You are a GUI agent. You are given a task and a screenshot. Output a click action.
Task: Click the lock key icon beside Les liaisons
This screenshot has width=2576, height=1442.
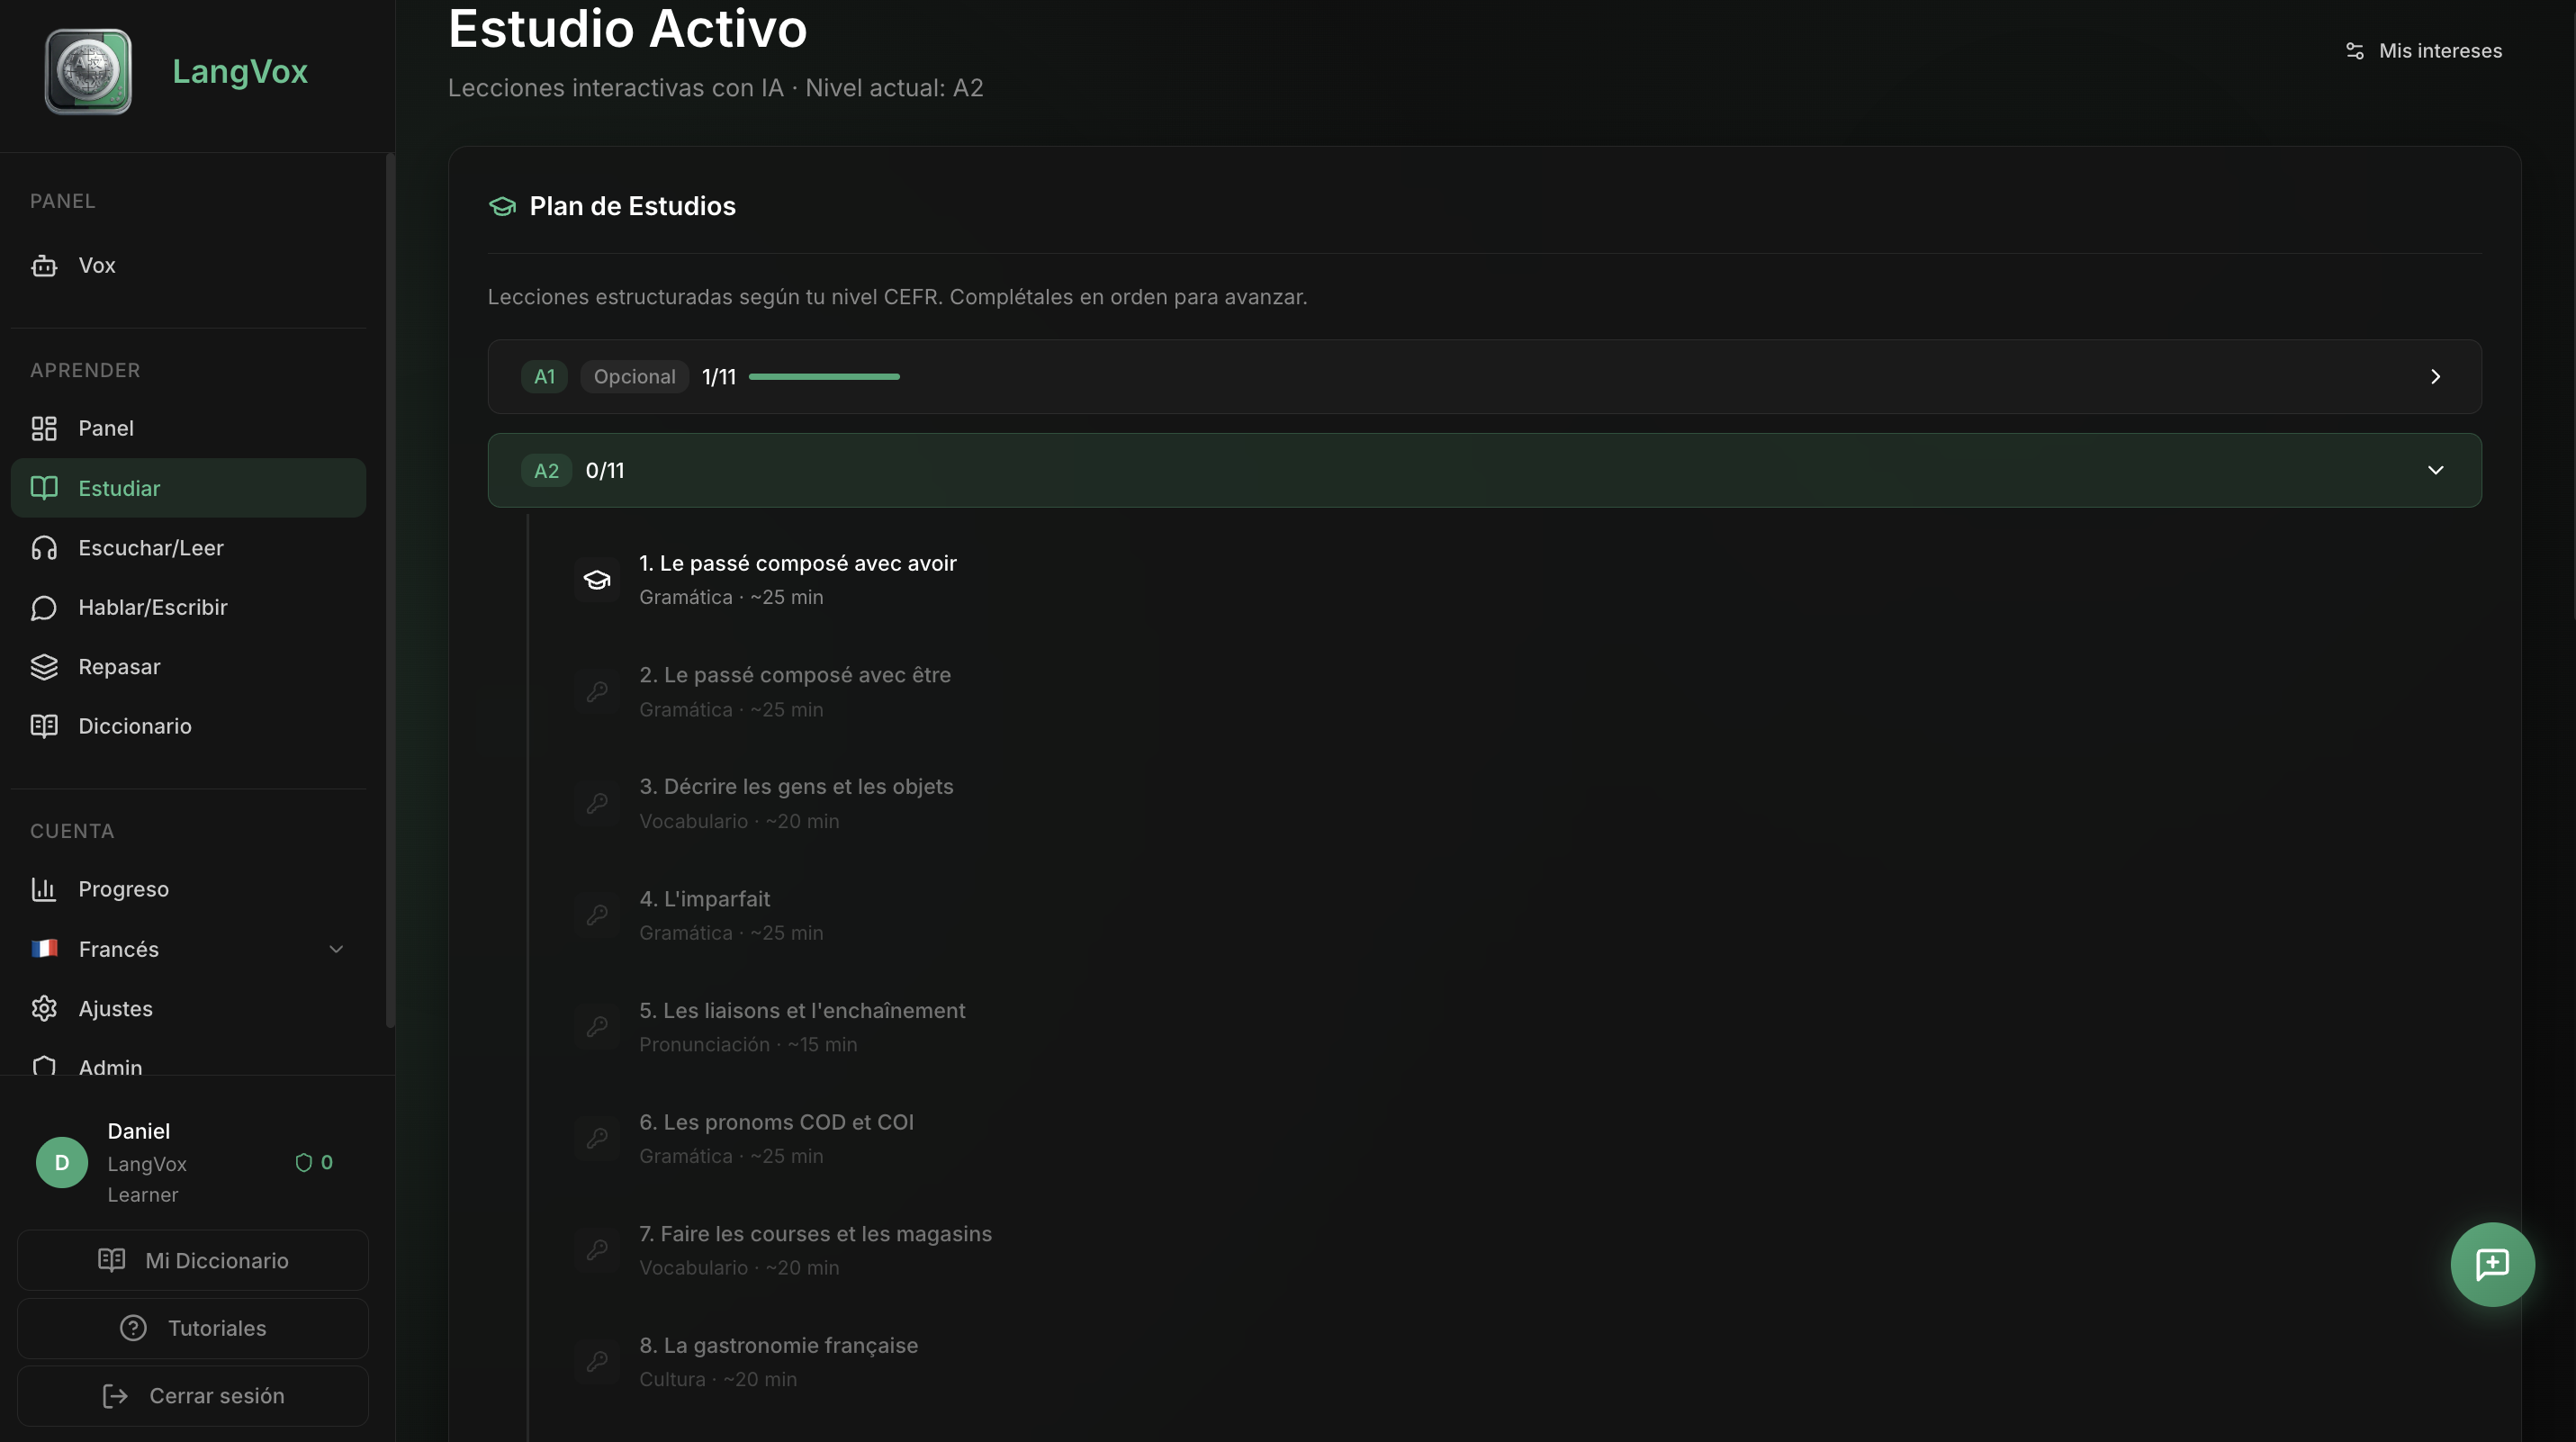[x=597, y=1027]
